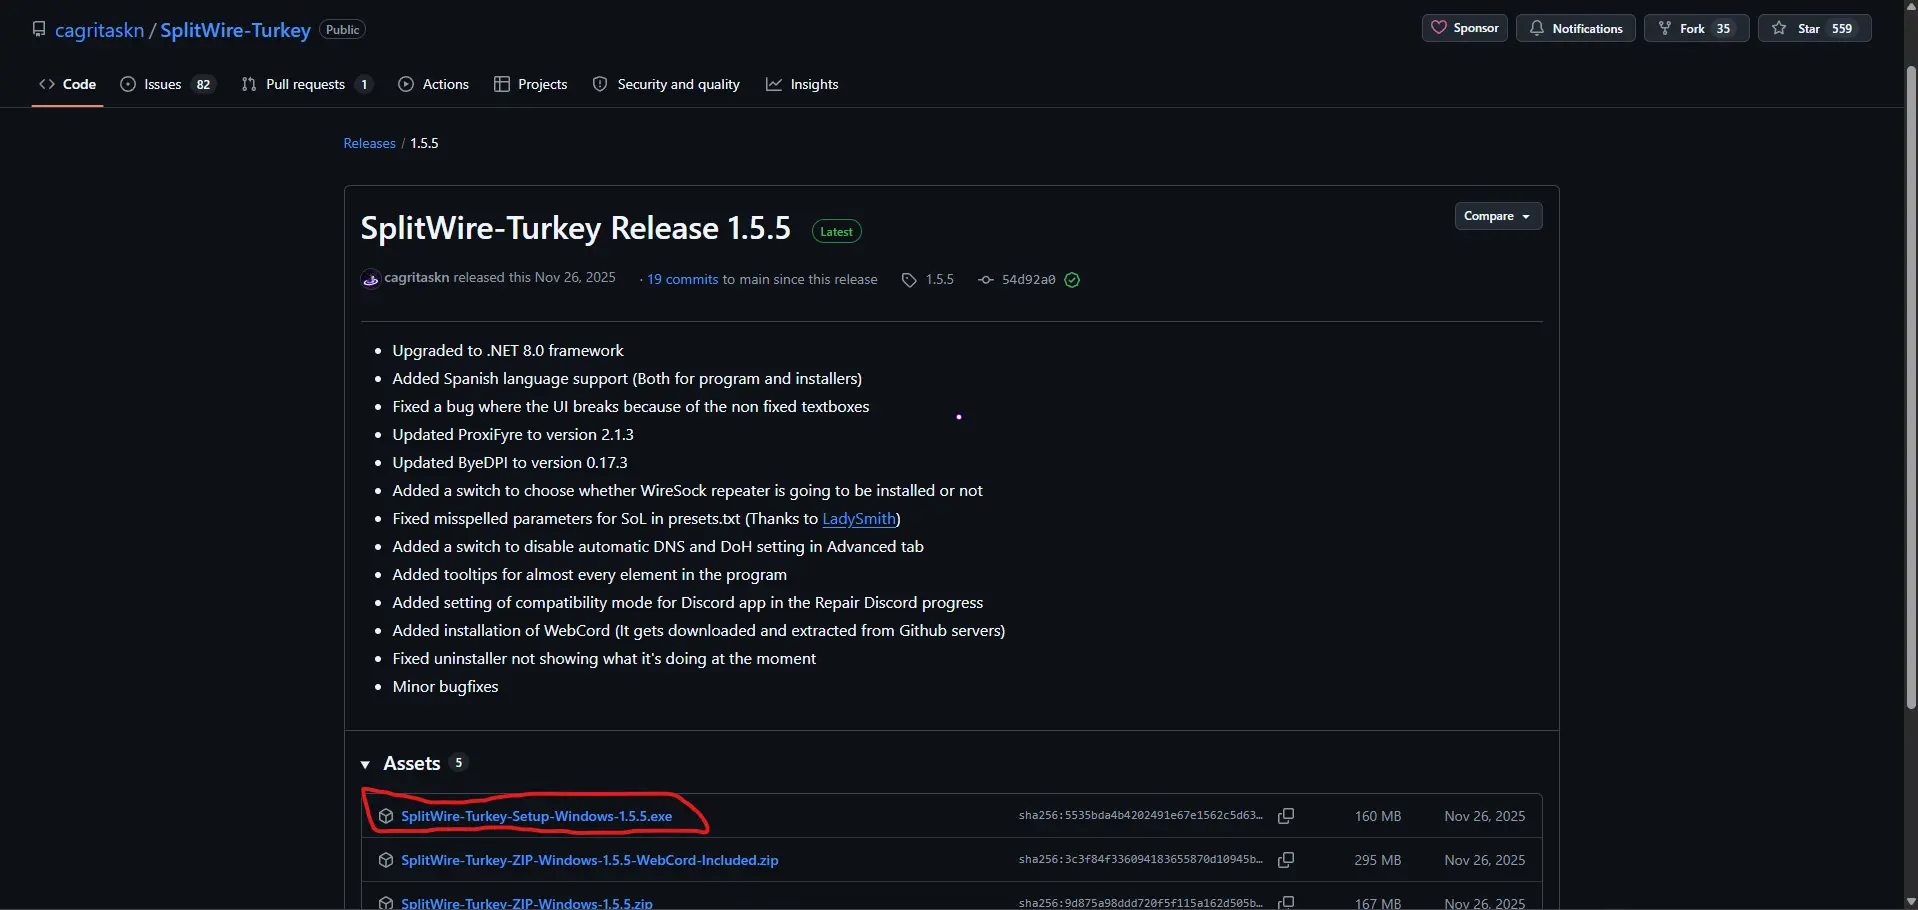Open the Insights tab
Viewport: 1918px width, 910px height.
802,84
